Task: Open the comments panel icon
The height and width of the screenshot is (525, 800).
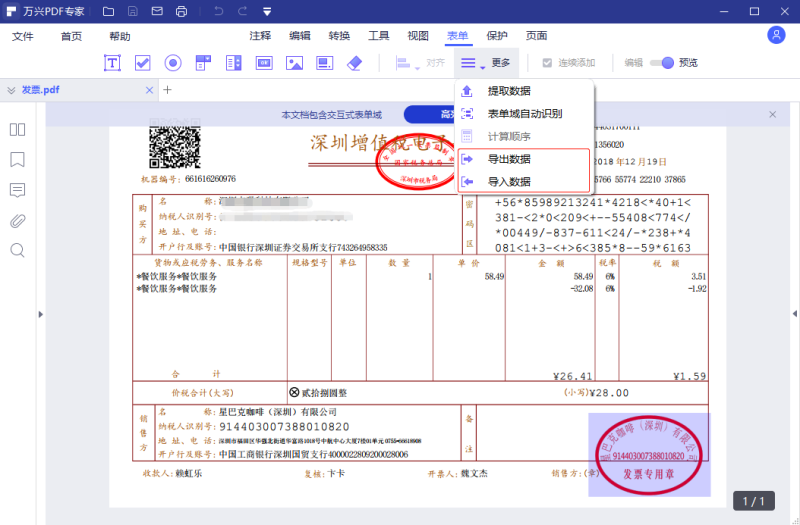Action: (17, 190)
